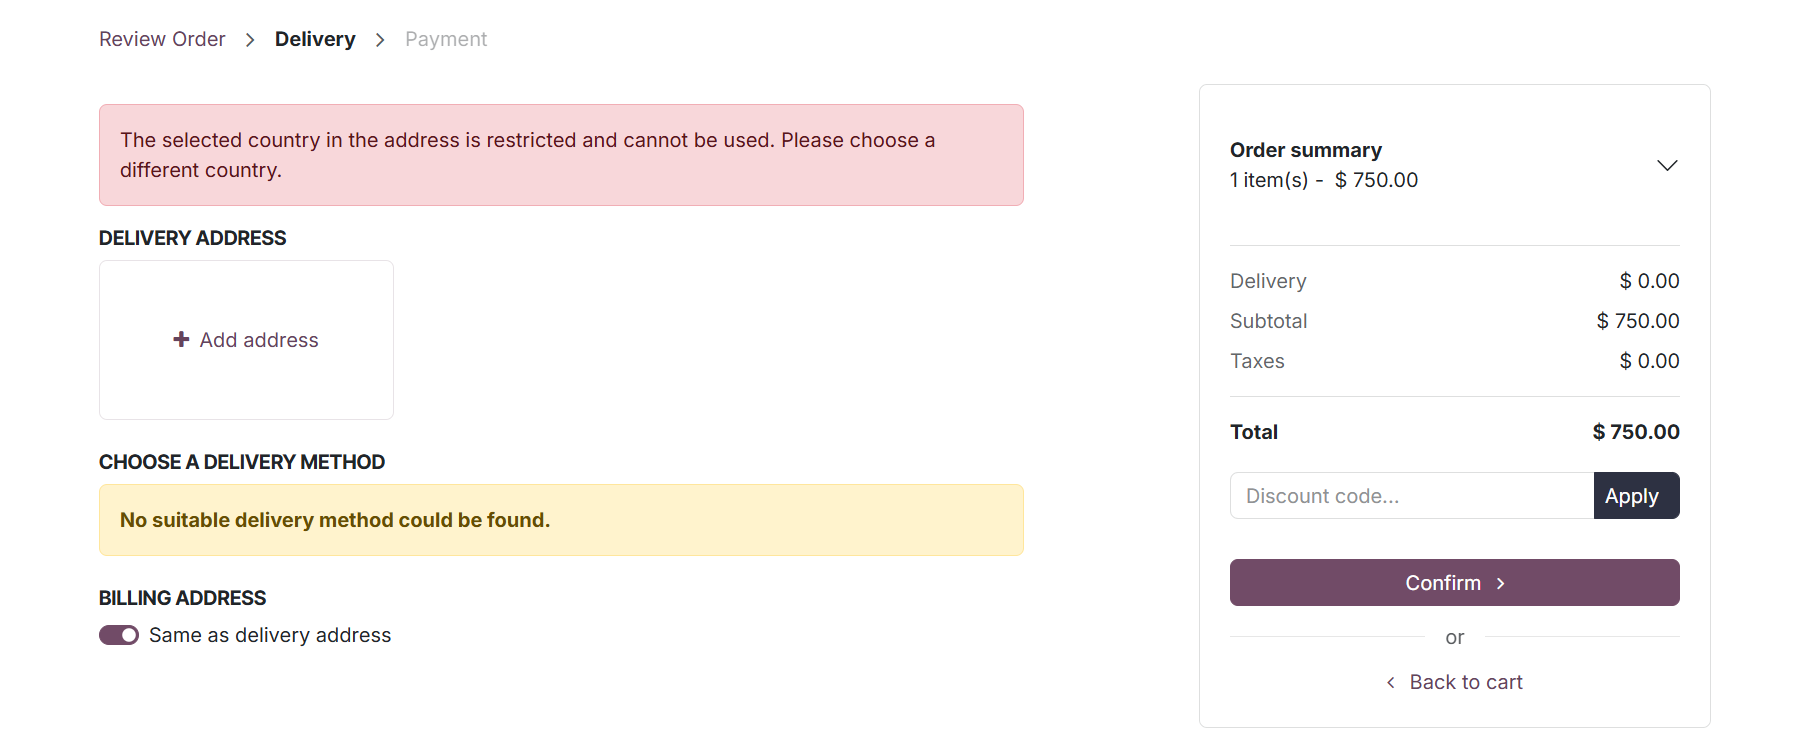The image size is (1809, 738).
Task: Click chevron arrow before Payment
Action: point(380,40)
